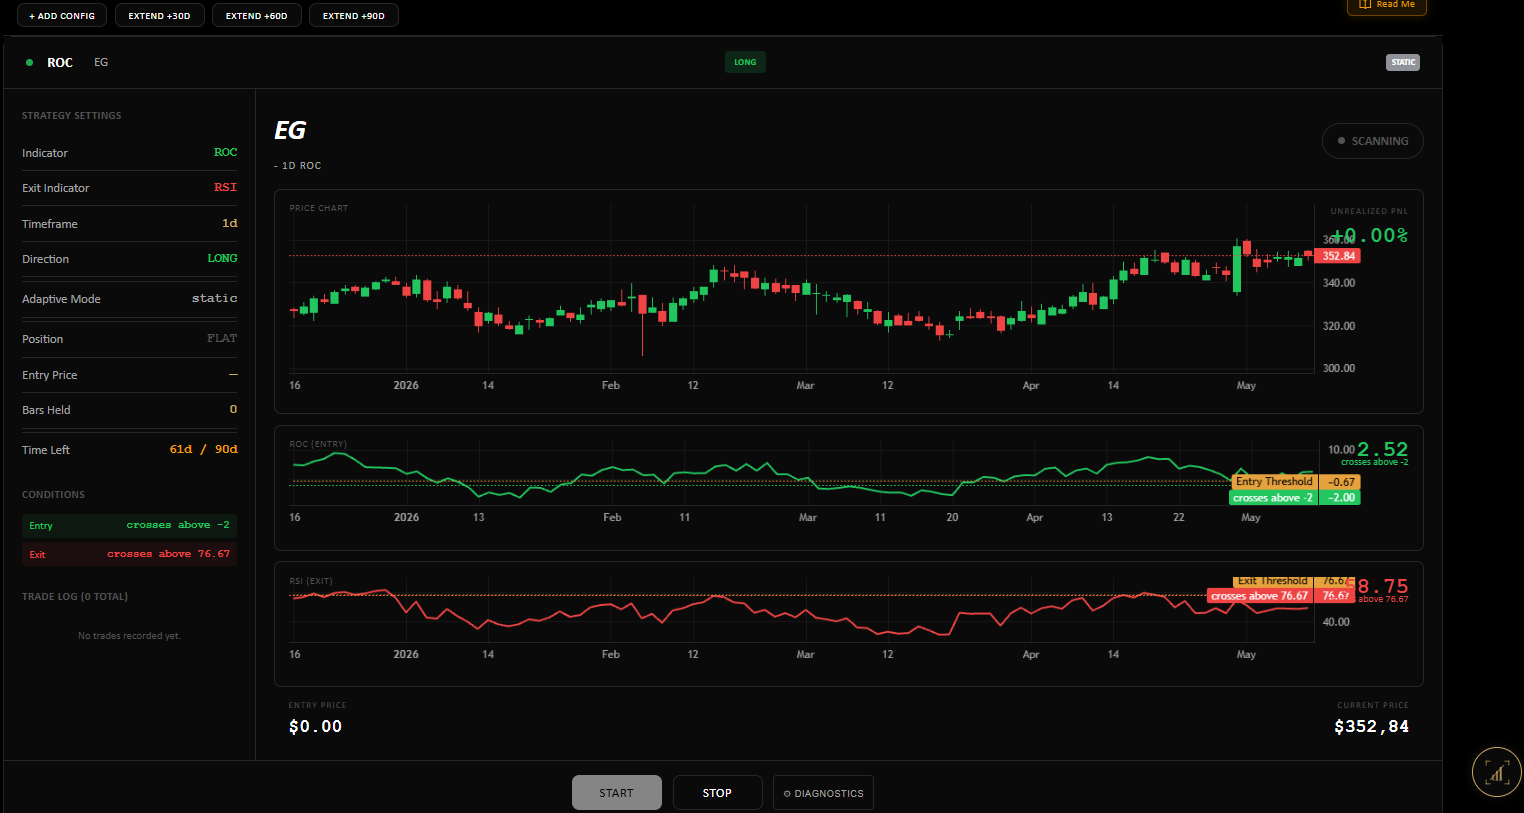Click the + ADD CONFIG button
The height and width of the screenshot is (813, 1524).
click(x=61, y=15)
